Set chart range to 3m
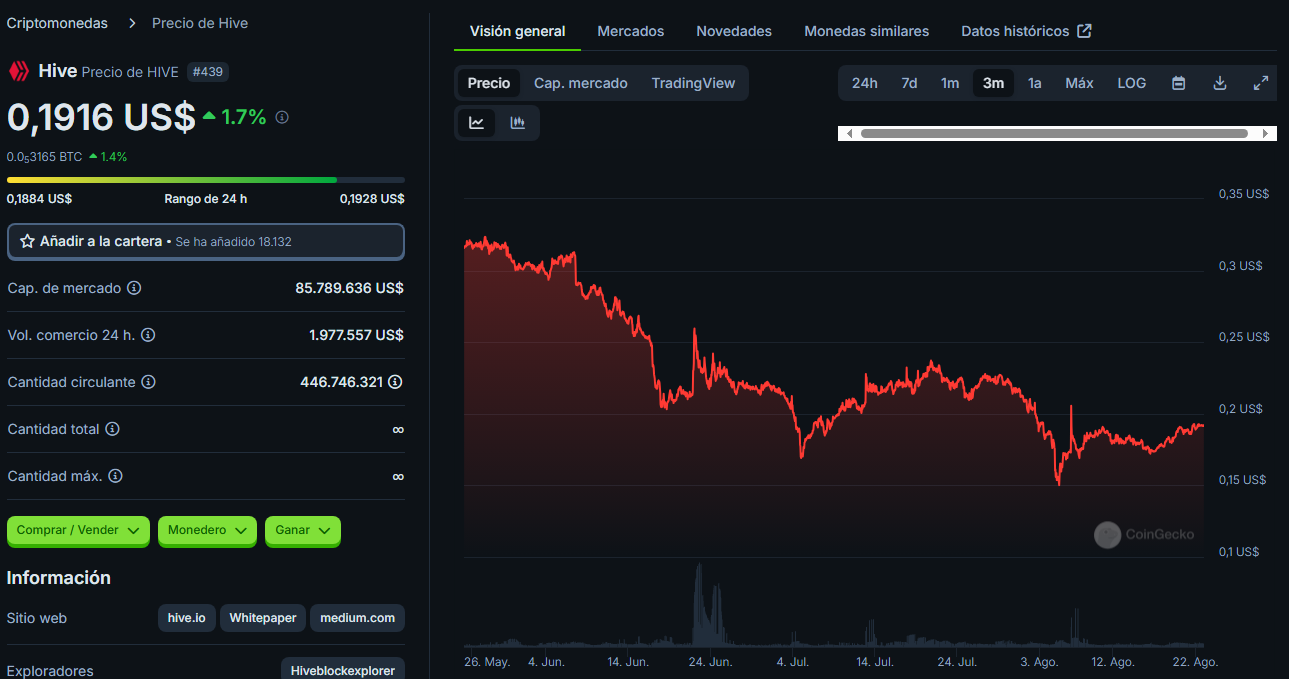This screenshot has width=1289, height=679. [x=993, y=83]
